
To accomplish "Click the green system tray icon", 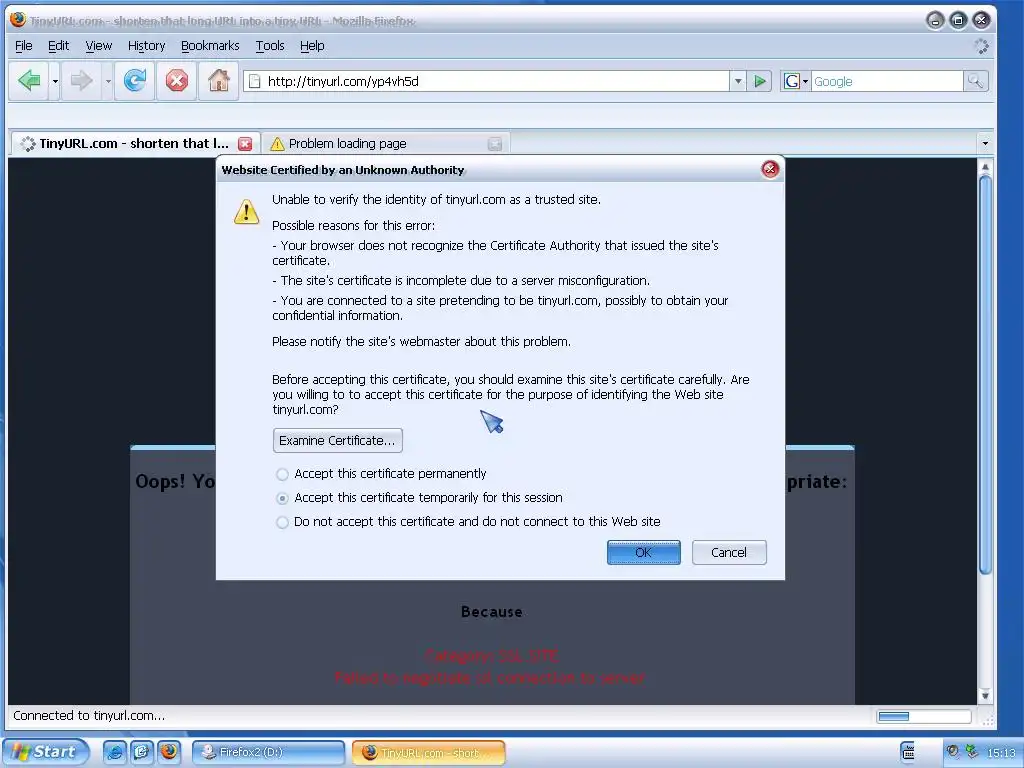I will pos(972,752).
